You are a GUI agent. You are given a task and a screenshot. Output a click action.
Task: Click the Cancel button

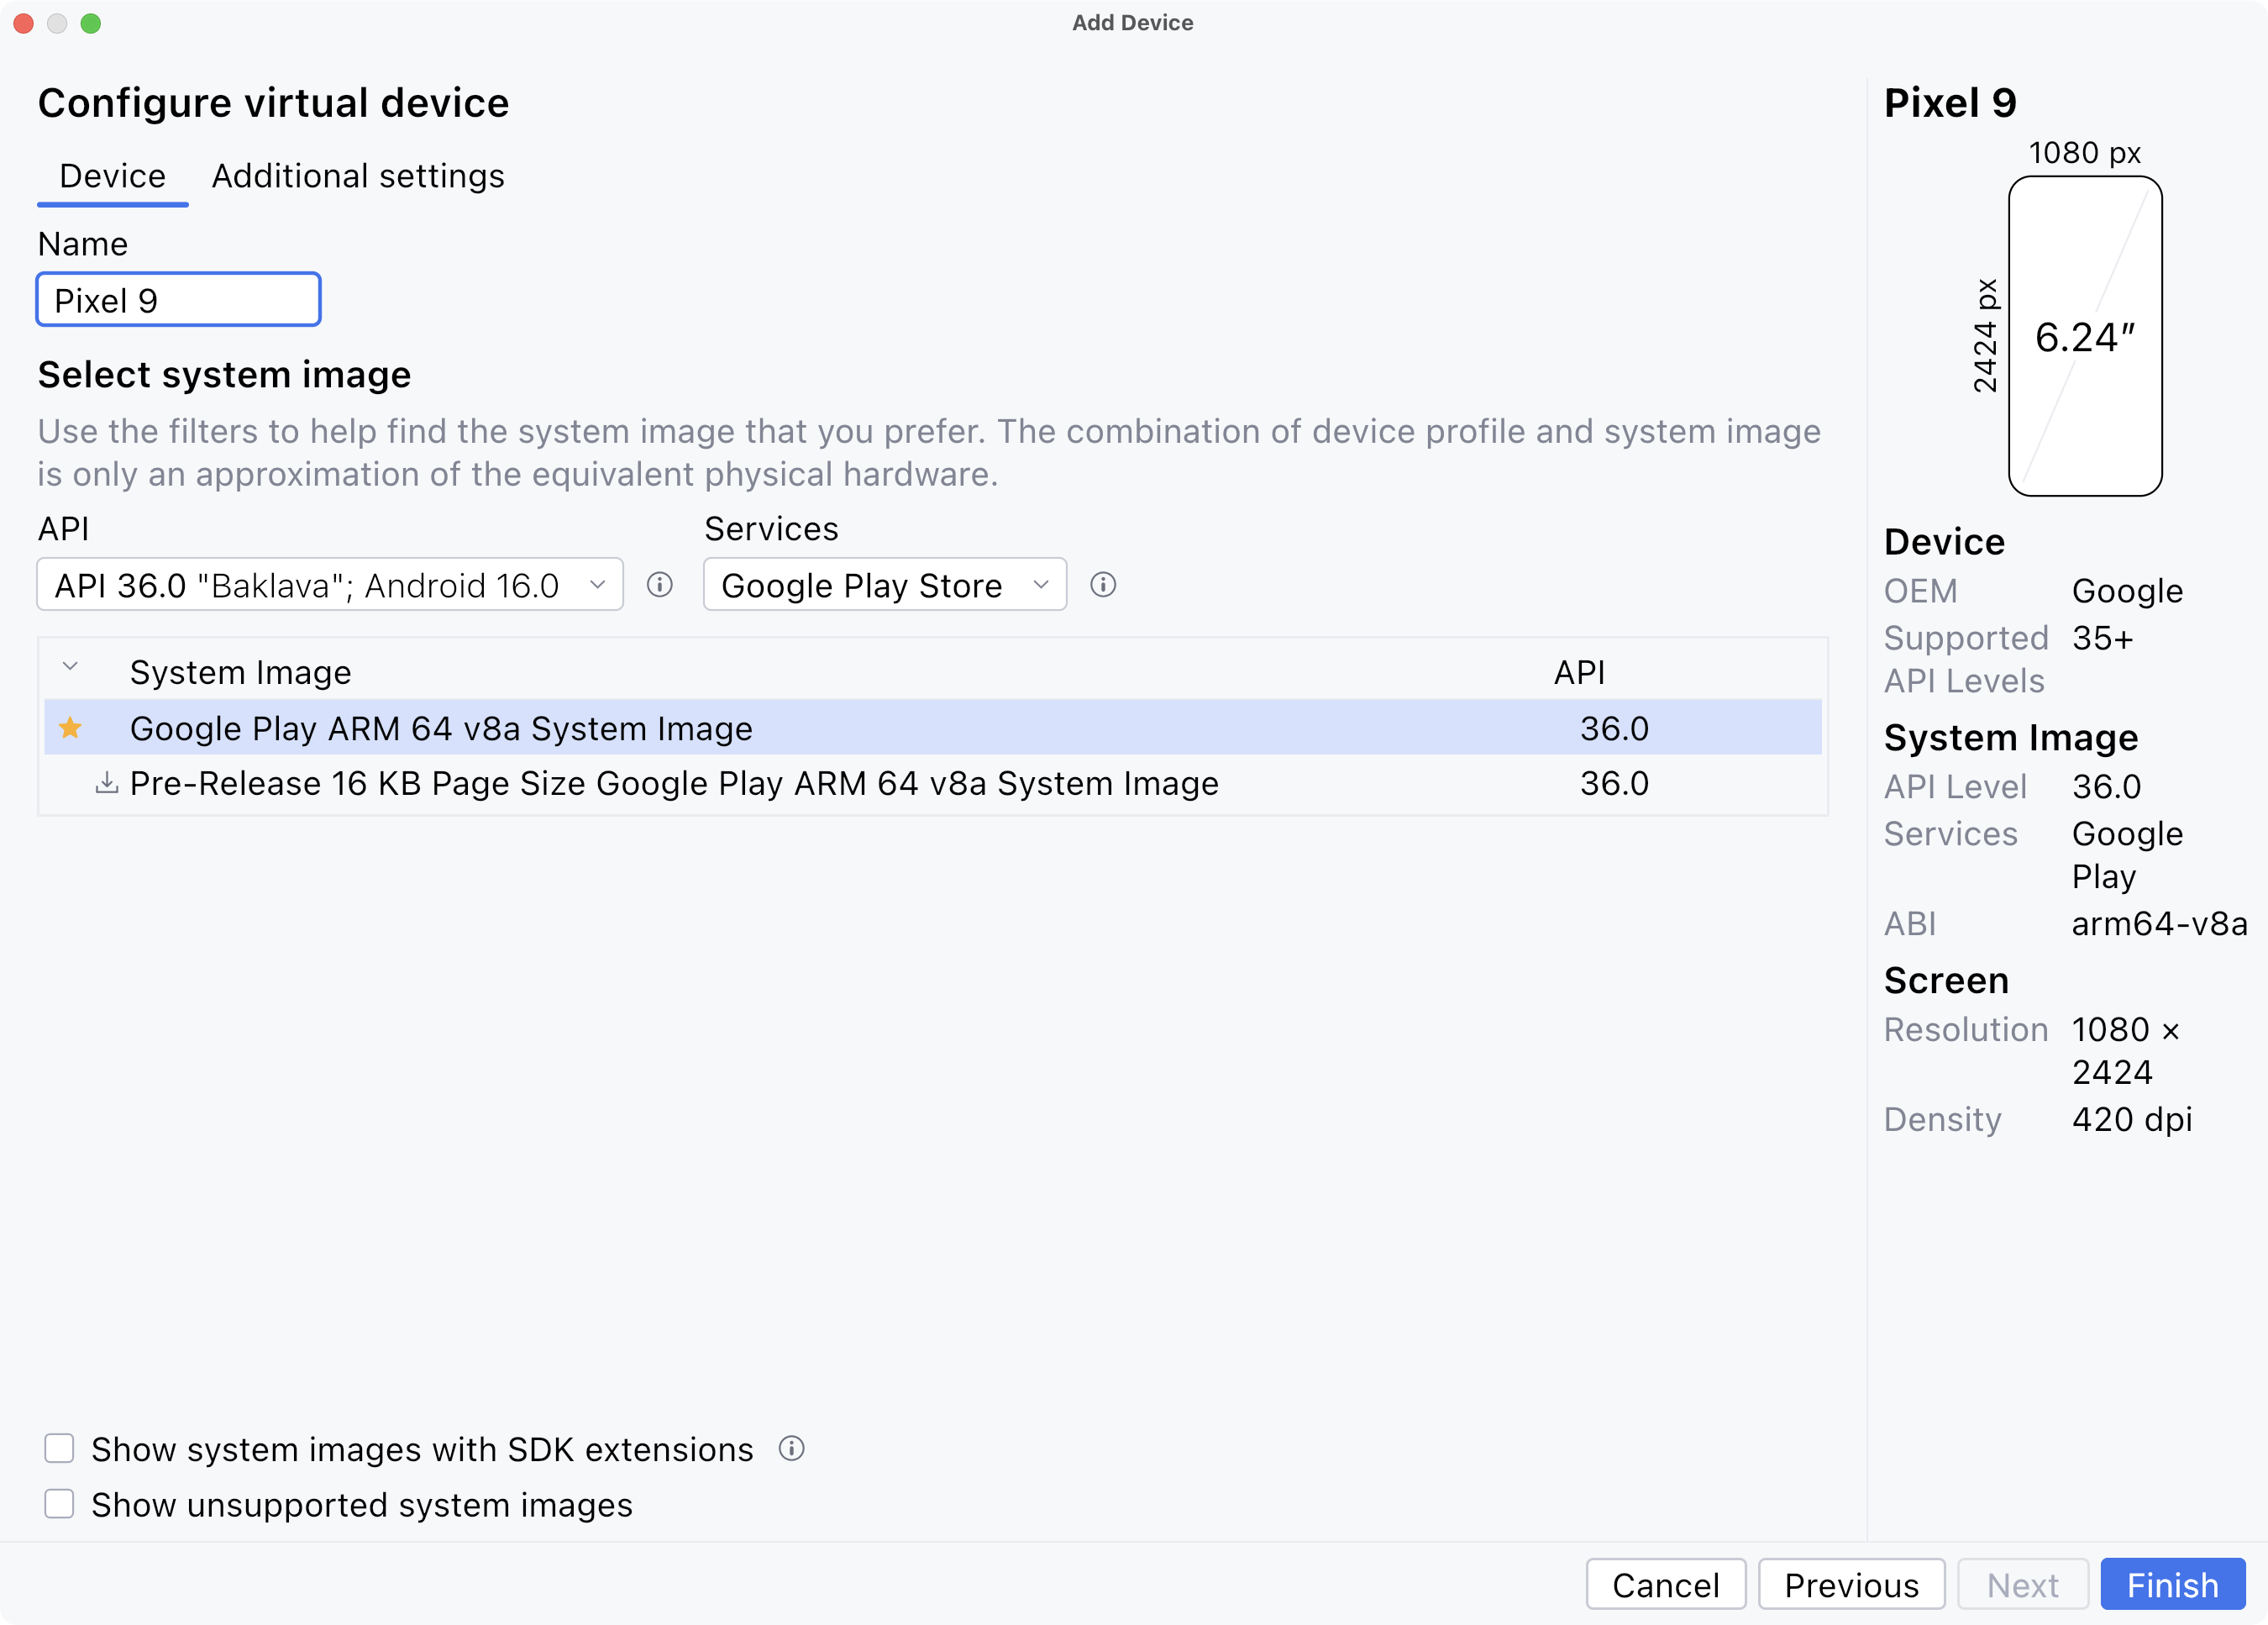[x=1665, y=1585]
